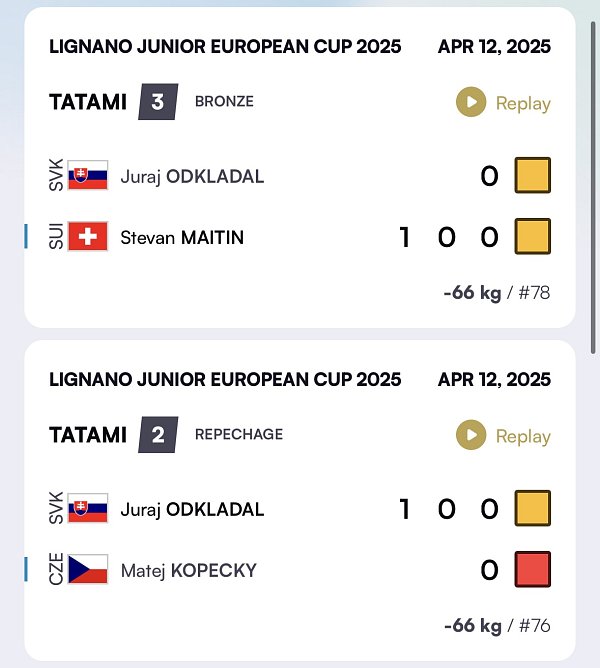Click the vertical scrollbar thumb
This screenshot has width=600, height=668.
593,187
